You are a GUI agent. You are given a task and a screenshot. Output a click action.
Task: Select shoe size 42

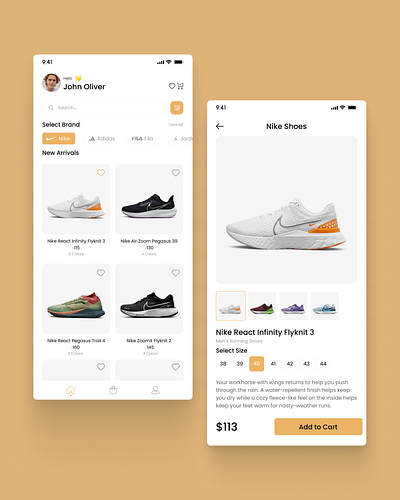click(x=290, y=364)
